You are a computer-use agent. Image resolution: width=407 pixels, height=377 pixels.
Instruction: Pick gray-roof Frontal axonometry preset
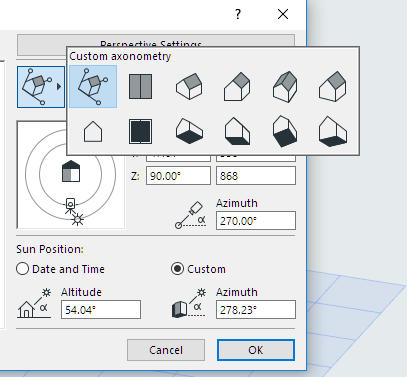[237, 87]
